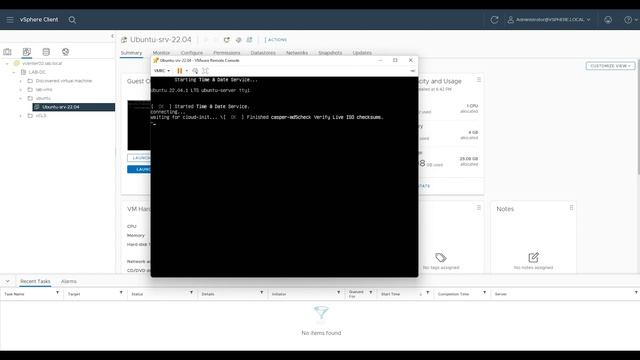Image resolution: width=640 pixels, height=360 pixels.
Task: Click the global search magnifier icon
Action: (72, 20)
